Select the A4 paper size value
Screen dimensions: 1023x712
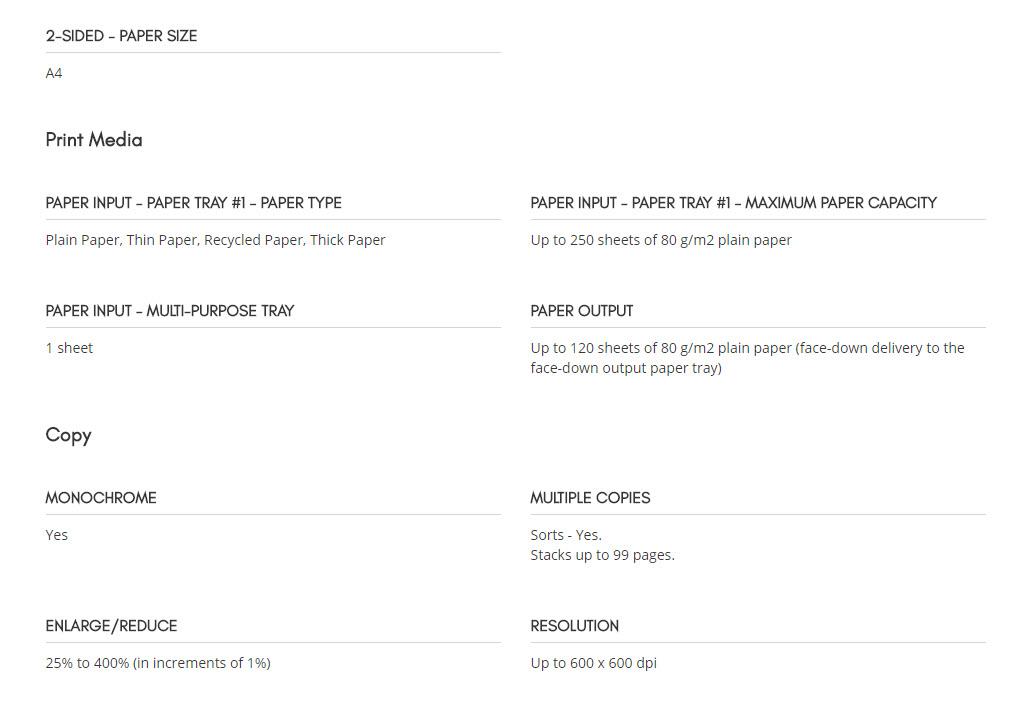54,73
